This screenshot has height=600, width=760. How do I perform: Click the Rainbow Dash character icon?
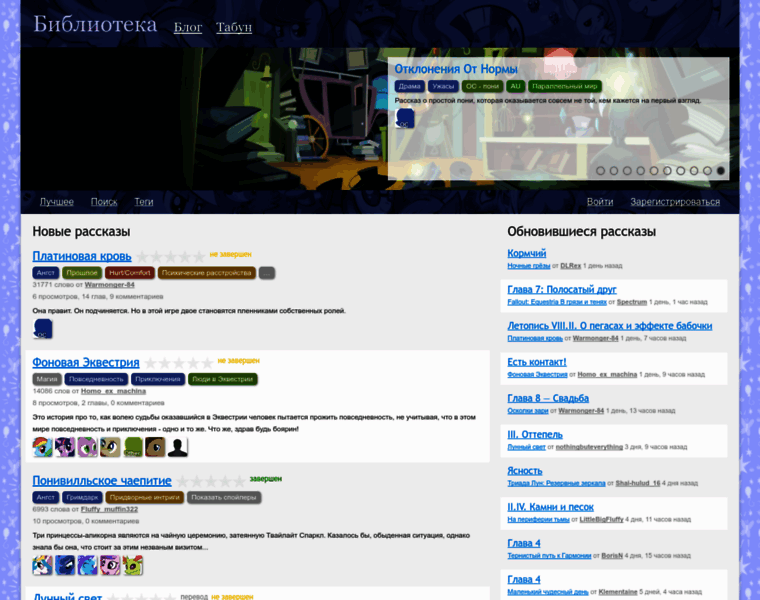click(42, 447)
